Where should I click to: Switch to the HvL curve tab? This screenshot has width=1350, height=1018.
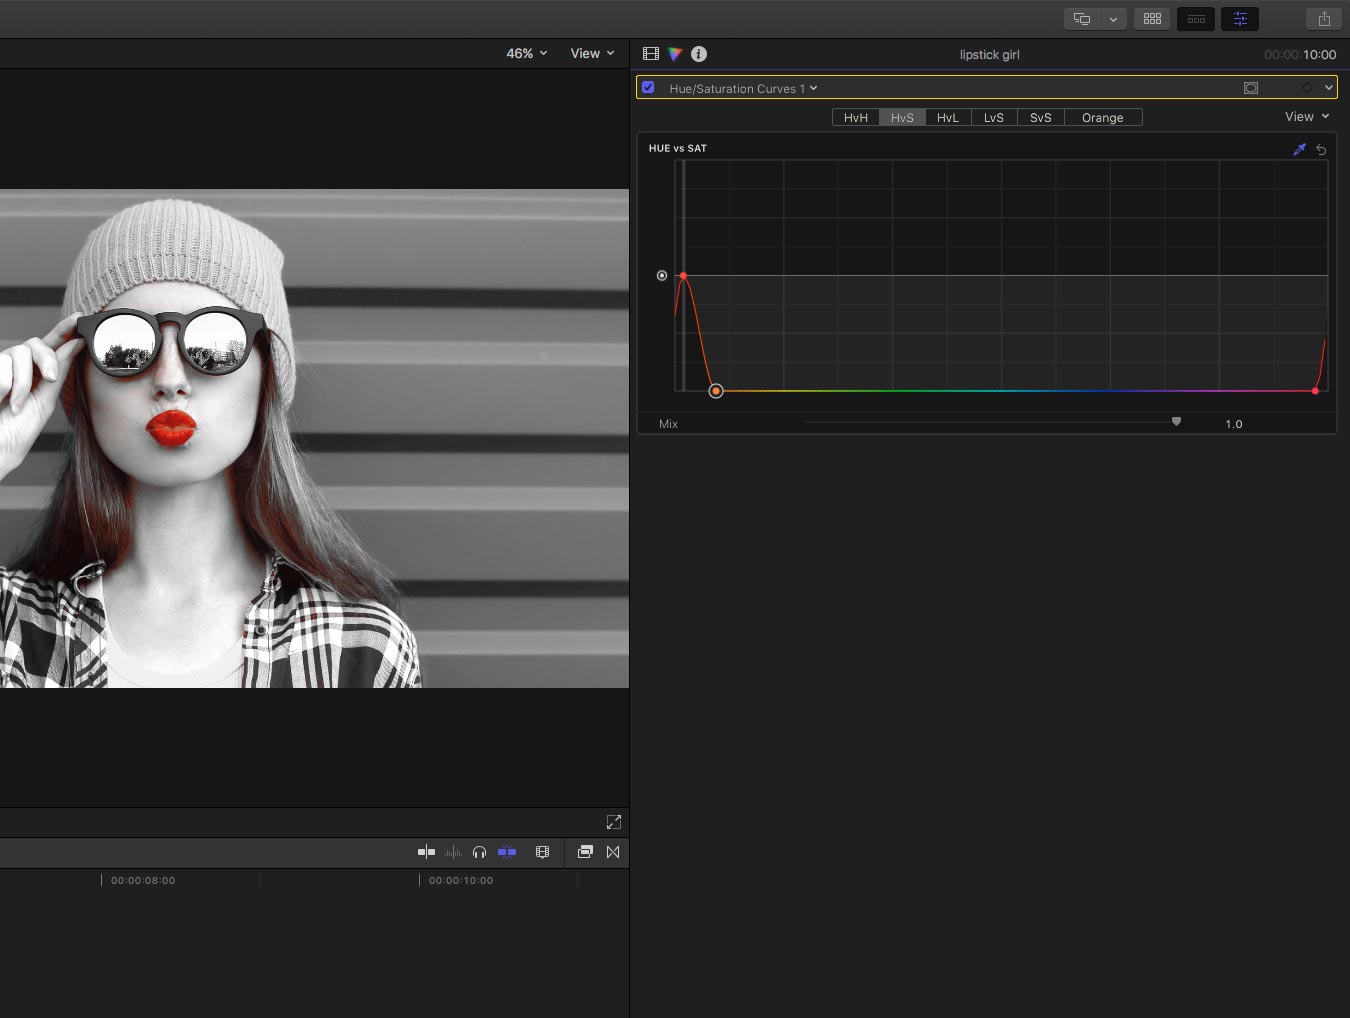pyautogui.click(x=948, y=118)
